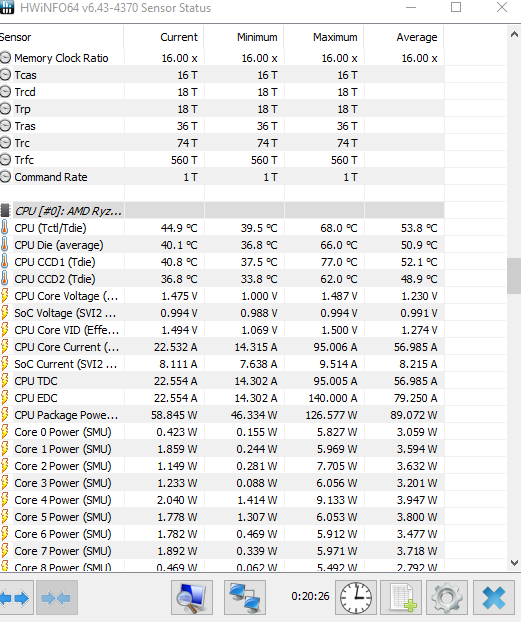This screenshot has height=622, width=521.
Task: Close sensors with the blue X icon
Action: (493, 597)
